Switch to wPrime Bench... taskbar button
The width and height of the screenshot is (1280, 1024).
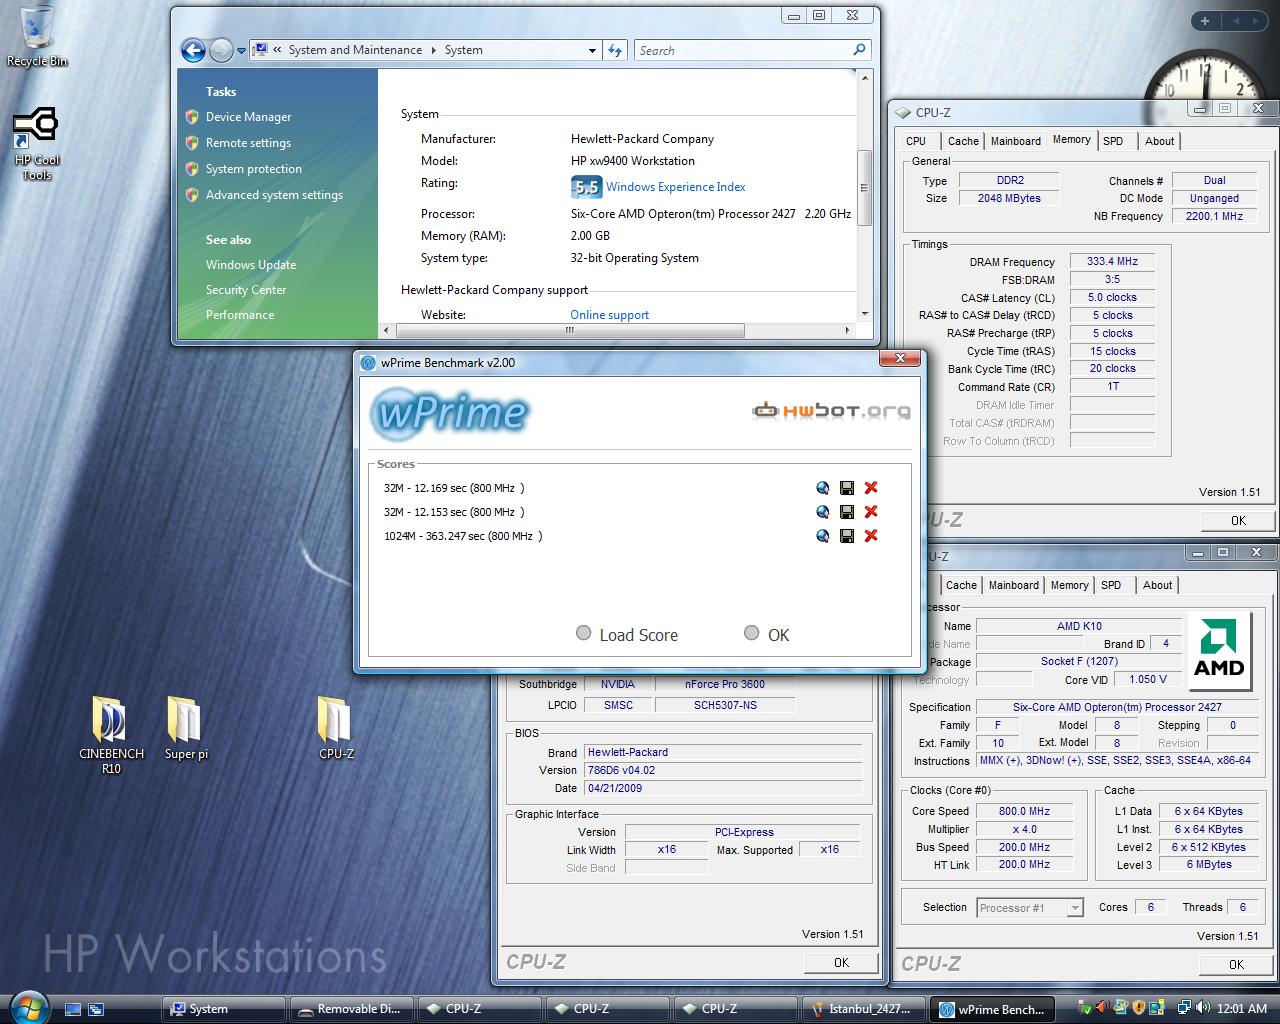tap(991, 1009)
